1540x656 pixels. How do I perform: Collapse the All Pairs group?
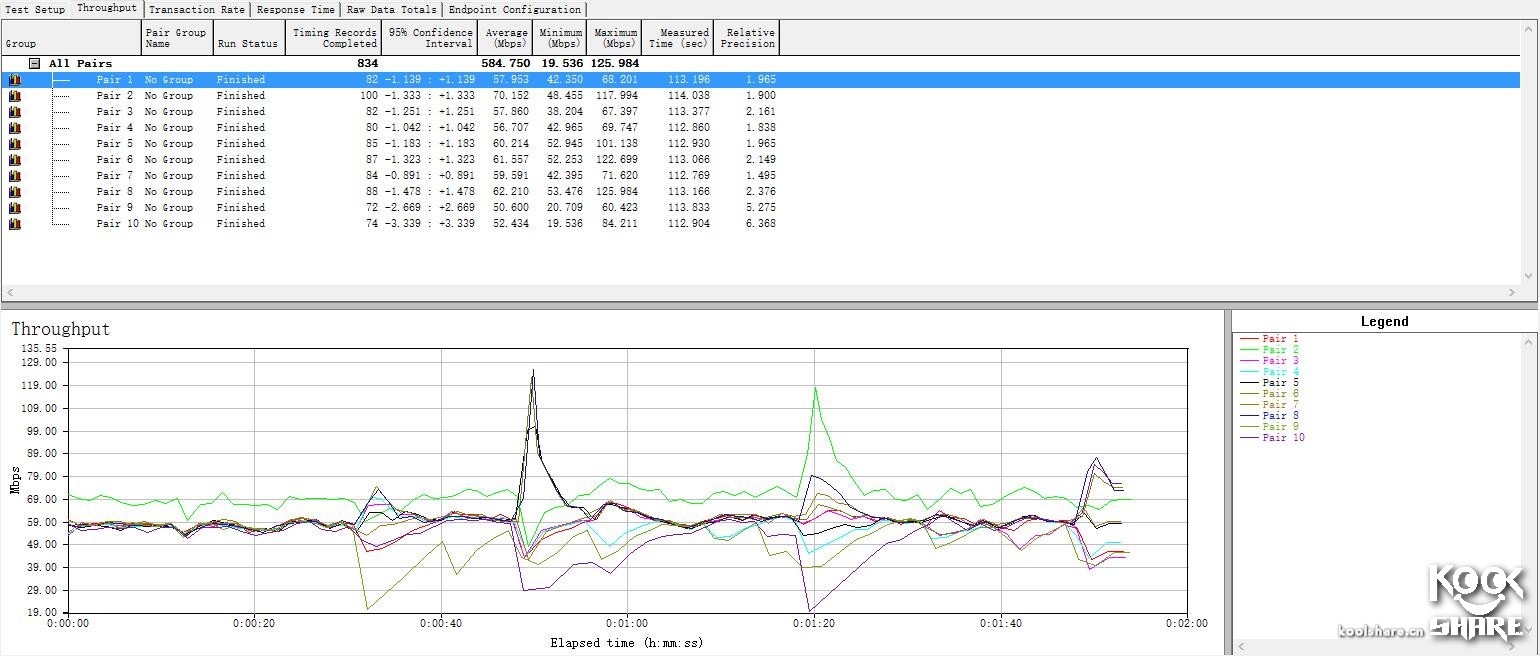click(x=34, y=63)
